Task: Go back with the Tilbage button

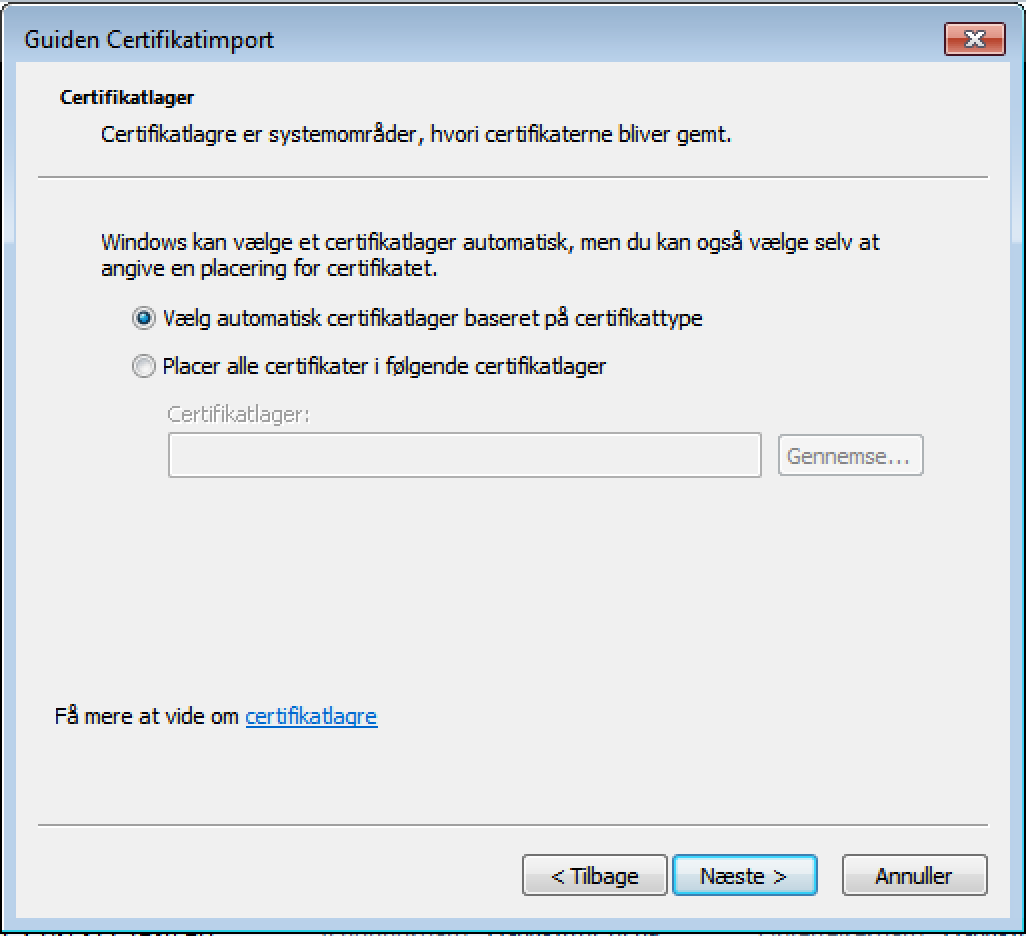Action: [x=594, y=876]
